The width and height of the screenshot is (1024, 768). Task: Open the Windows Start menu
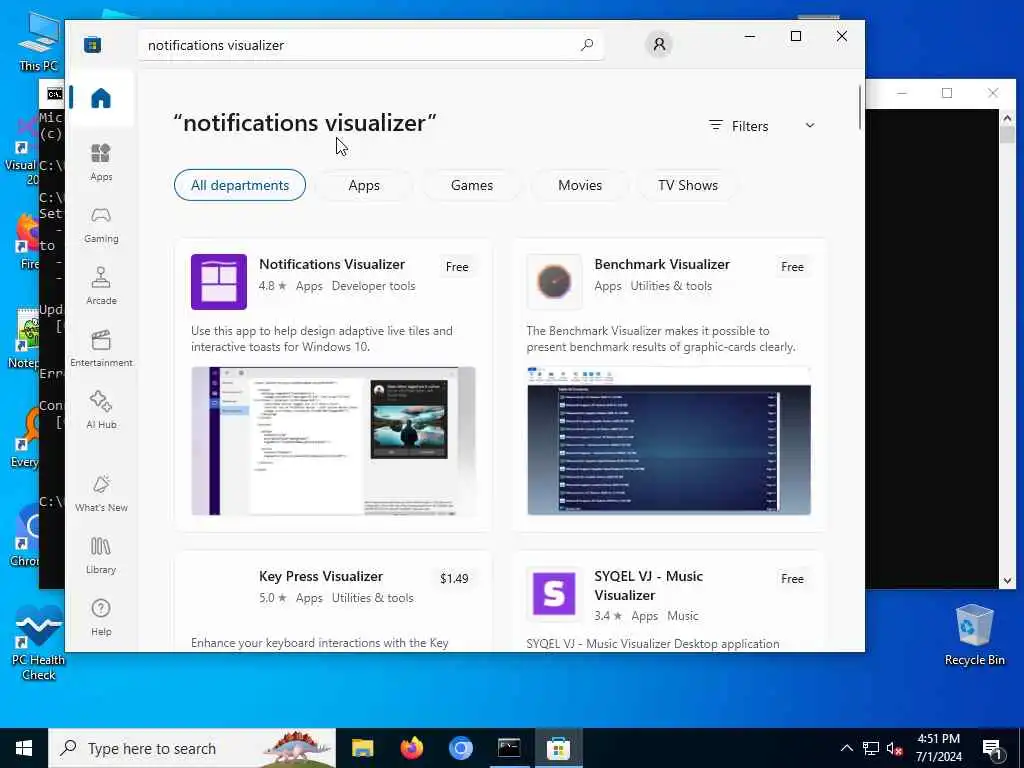[x=24, y=748]
